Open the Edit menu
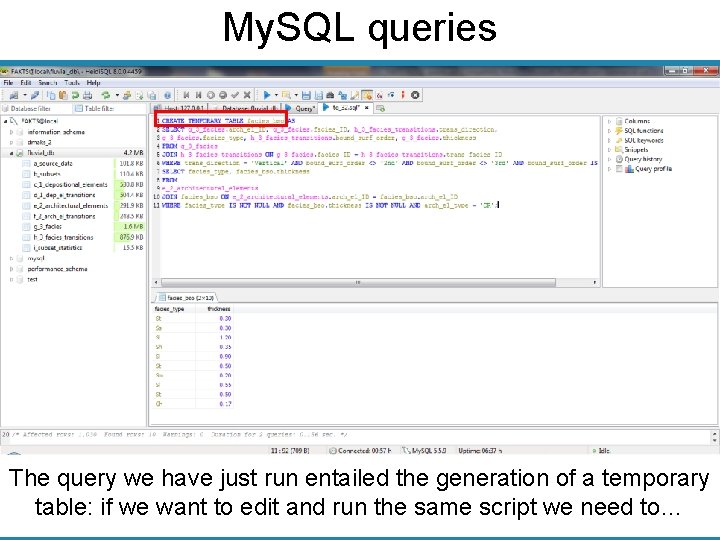 [26, 83]
